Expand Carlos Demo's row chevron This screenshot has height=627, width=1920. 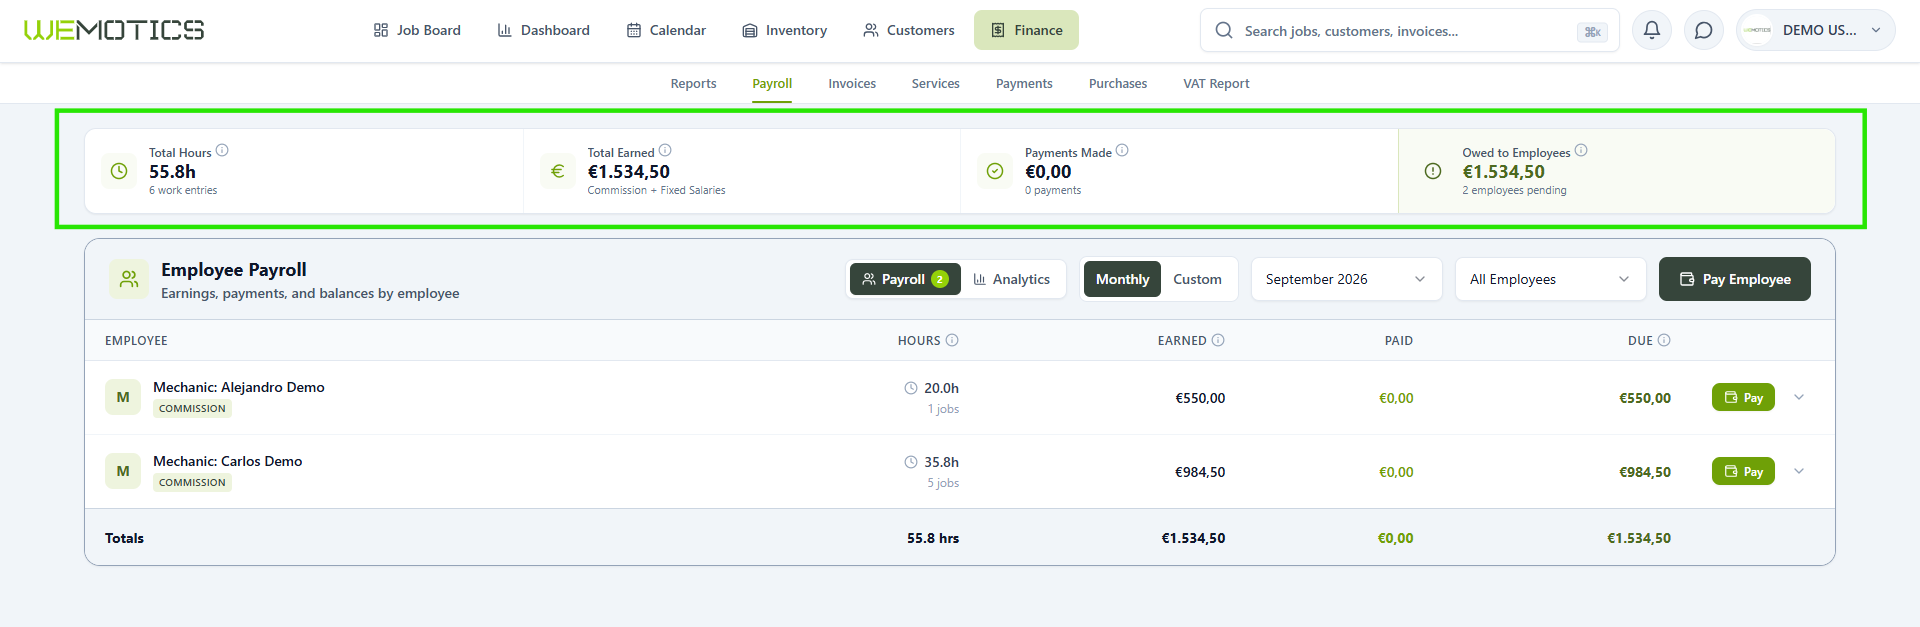pyautogui.click(x=1799, y=471)
